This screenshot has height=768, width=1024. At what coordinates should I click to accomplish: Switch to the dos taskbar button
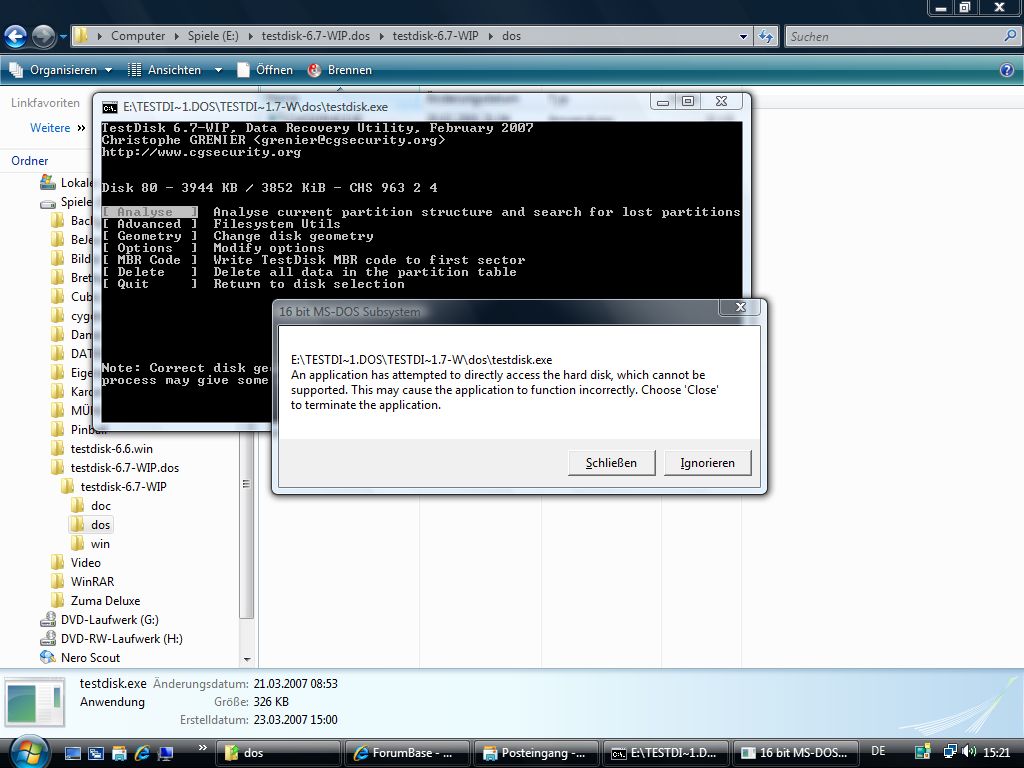(x=280, y=753)
